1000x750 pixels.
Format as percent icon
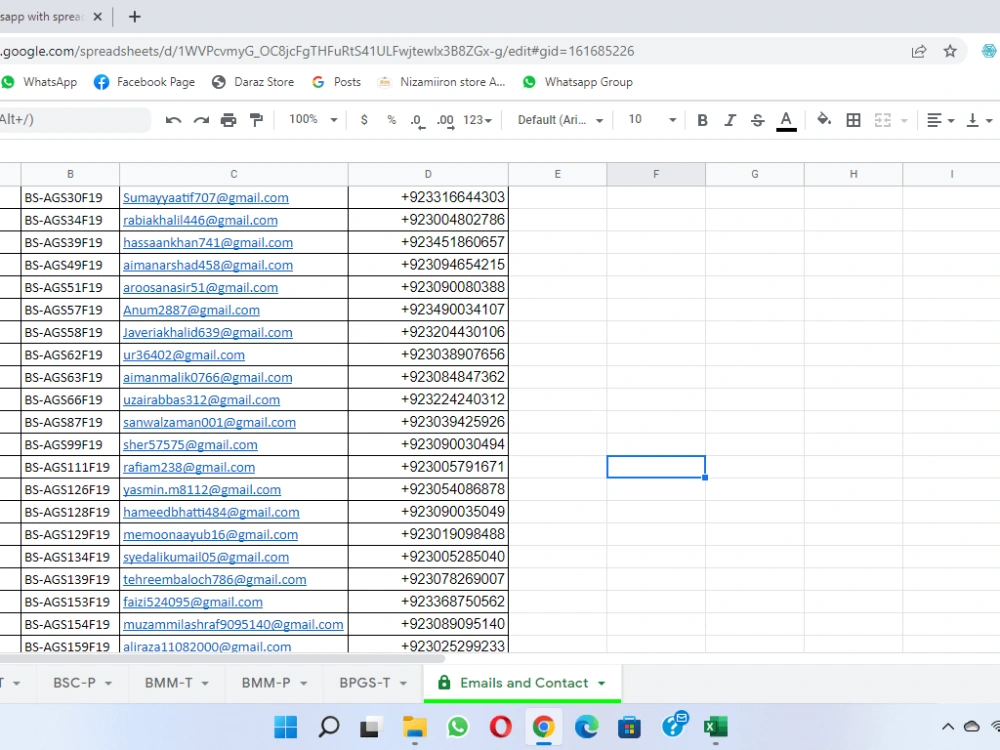click(x=392, y=120)
